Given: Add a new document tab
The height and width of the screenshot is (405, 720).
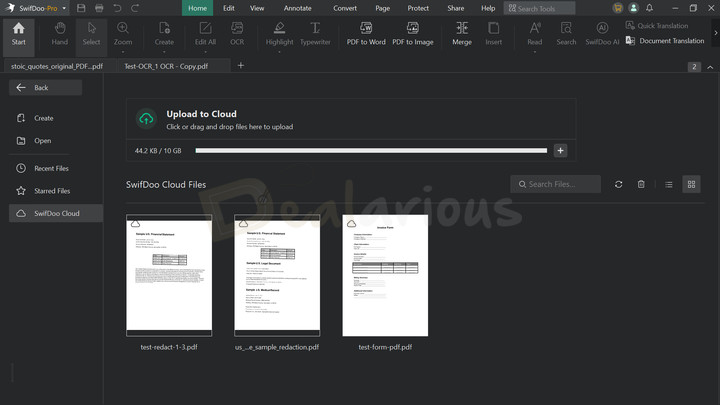Looking at the screenshot, I should 241,66.
